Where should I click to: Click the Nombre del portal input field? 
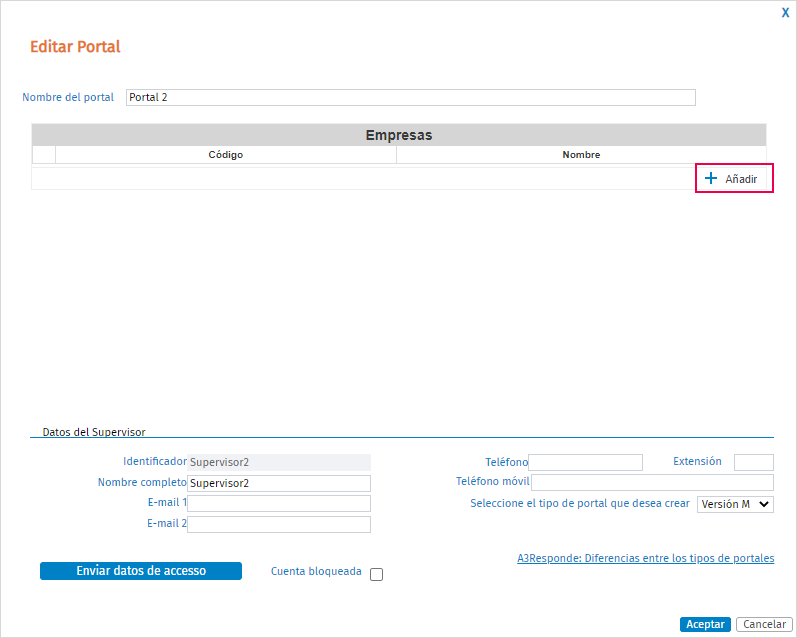411,97
